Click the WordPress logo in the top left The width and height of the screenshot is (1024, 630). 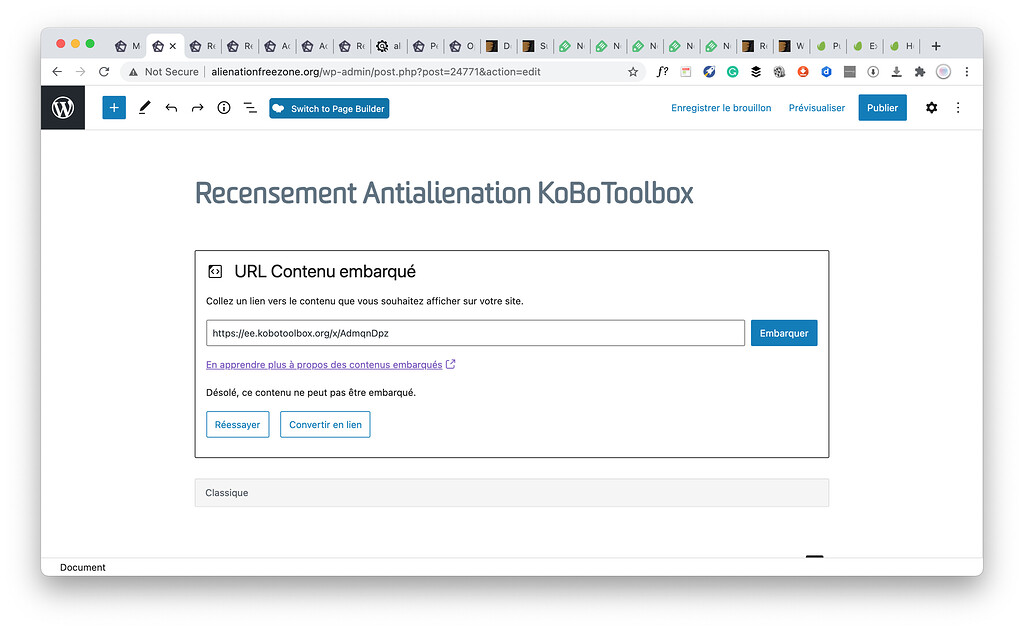[62, 107]
